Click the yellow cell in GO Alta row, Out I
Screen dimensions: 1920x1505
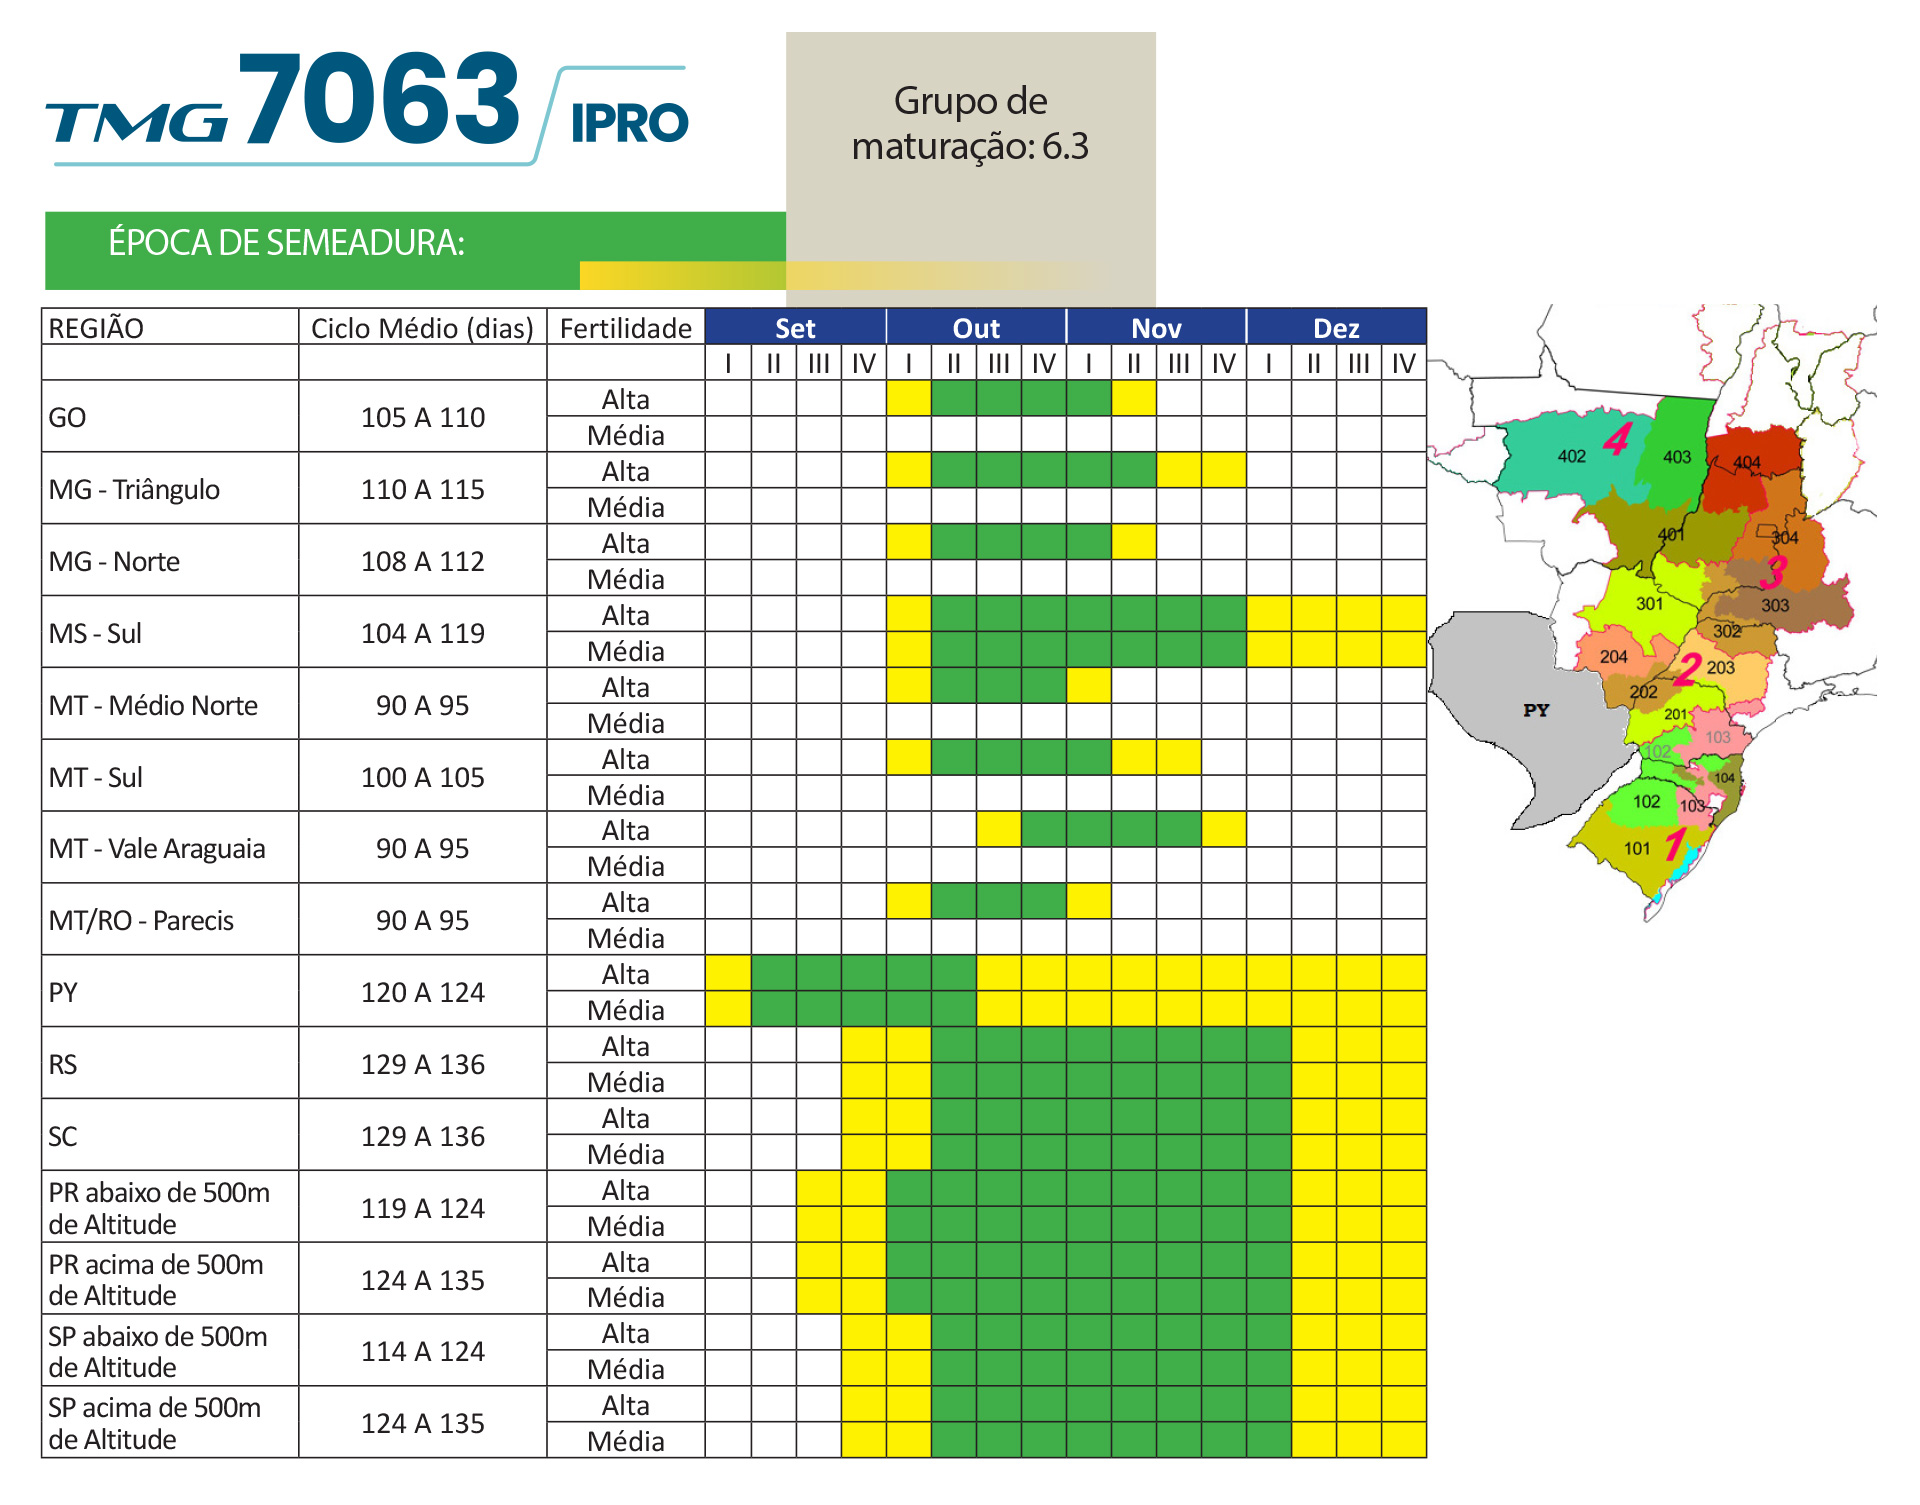click(x=908, y=399)
